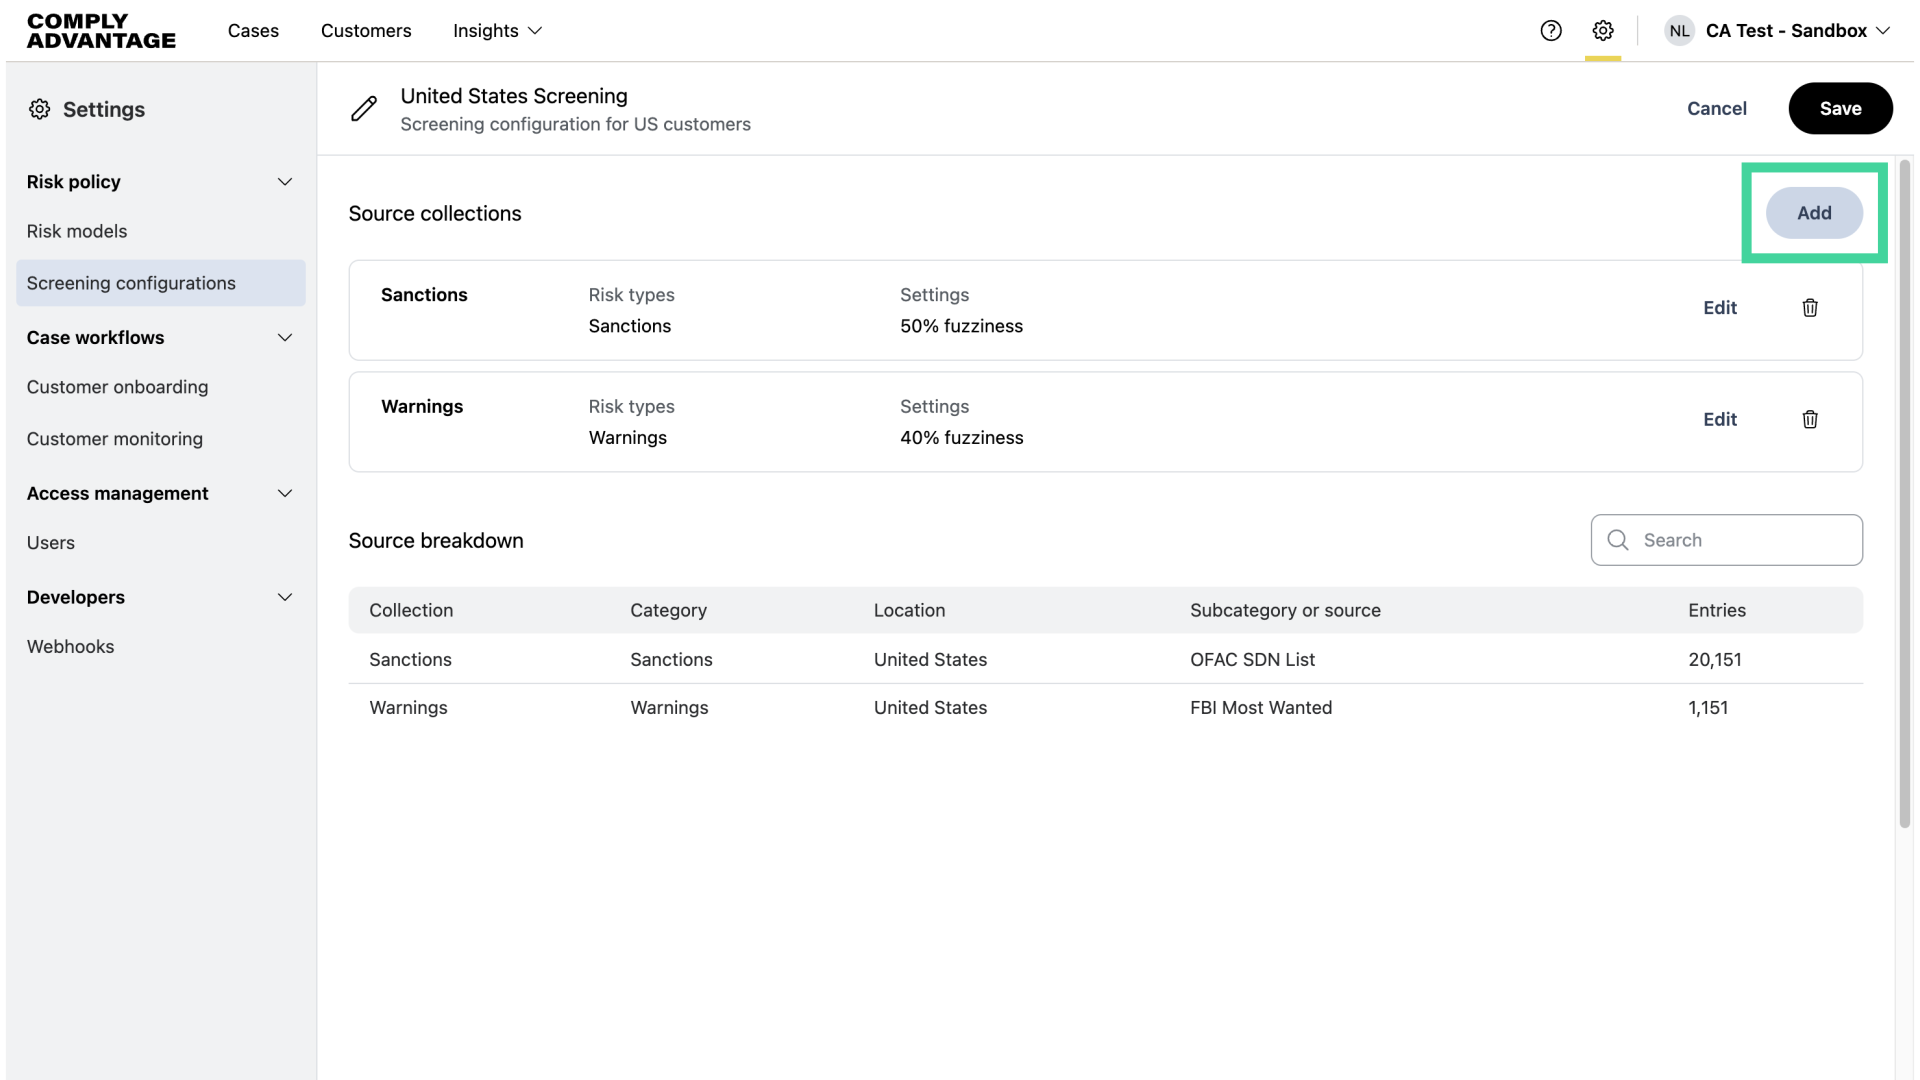This screenshot has height=1080, width=1920.
Task: Collapse the Case workflows section
Action: click(x=285, y=338)
